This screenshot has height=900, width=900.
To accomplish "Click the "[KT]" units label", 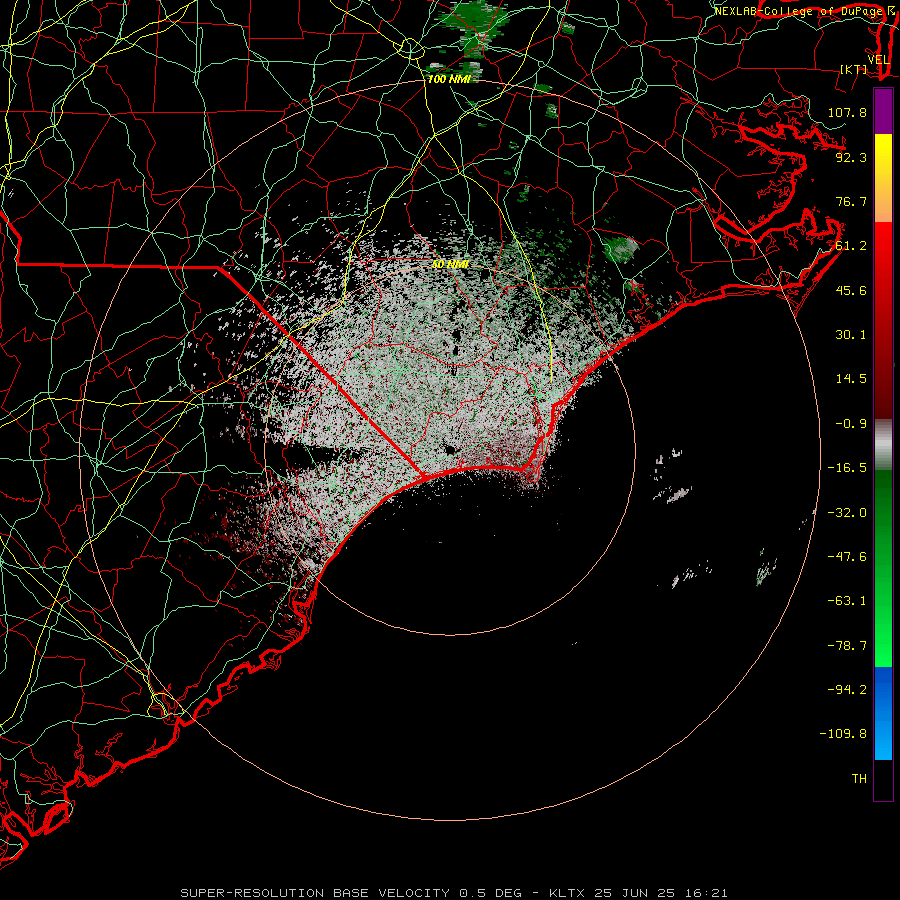I will click(x=854, y=69).
